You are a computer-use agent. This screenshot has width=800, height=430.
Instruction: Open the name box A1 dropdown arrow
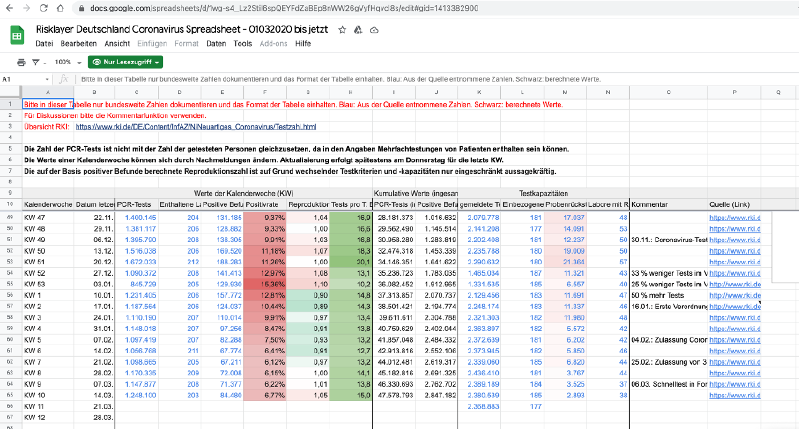47,80
